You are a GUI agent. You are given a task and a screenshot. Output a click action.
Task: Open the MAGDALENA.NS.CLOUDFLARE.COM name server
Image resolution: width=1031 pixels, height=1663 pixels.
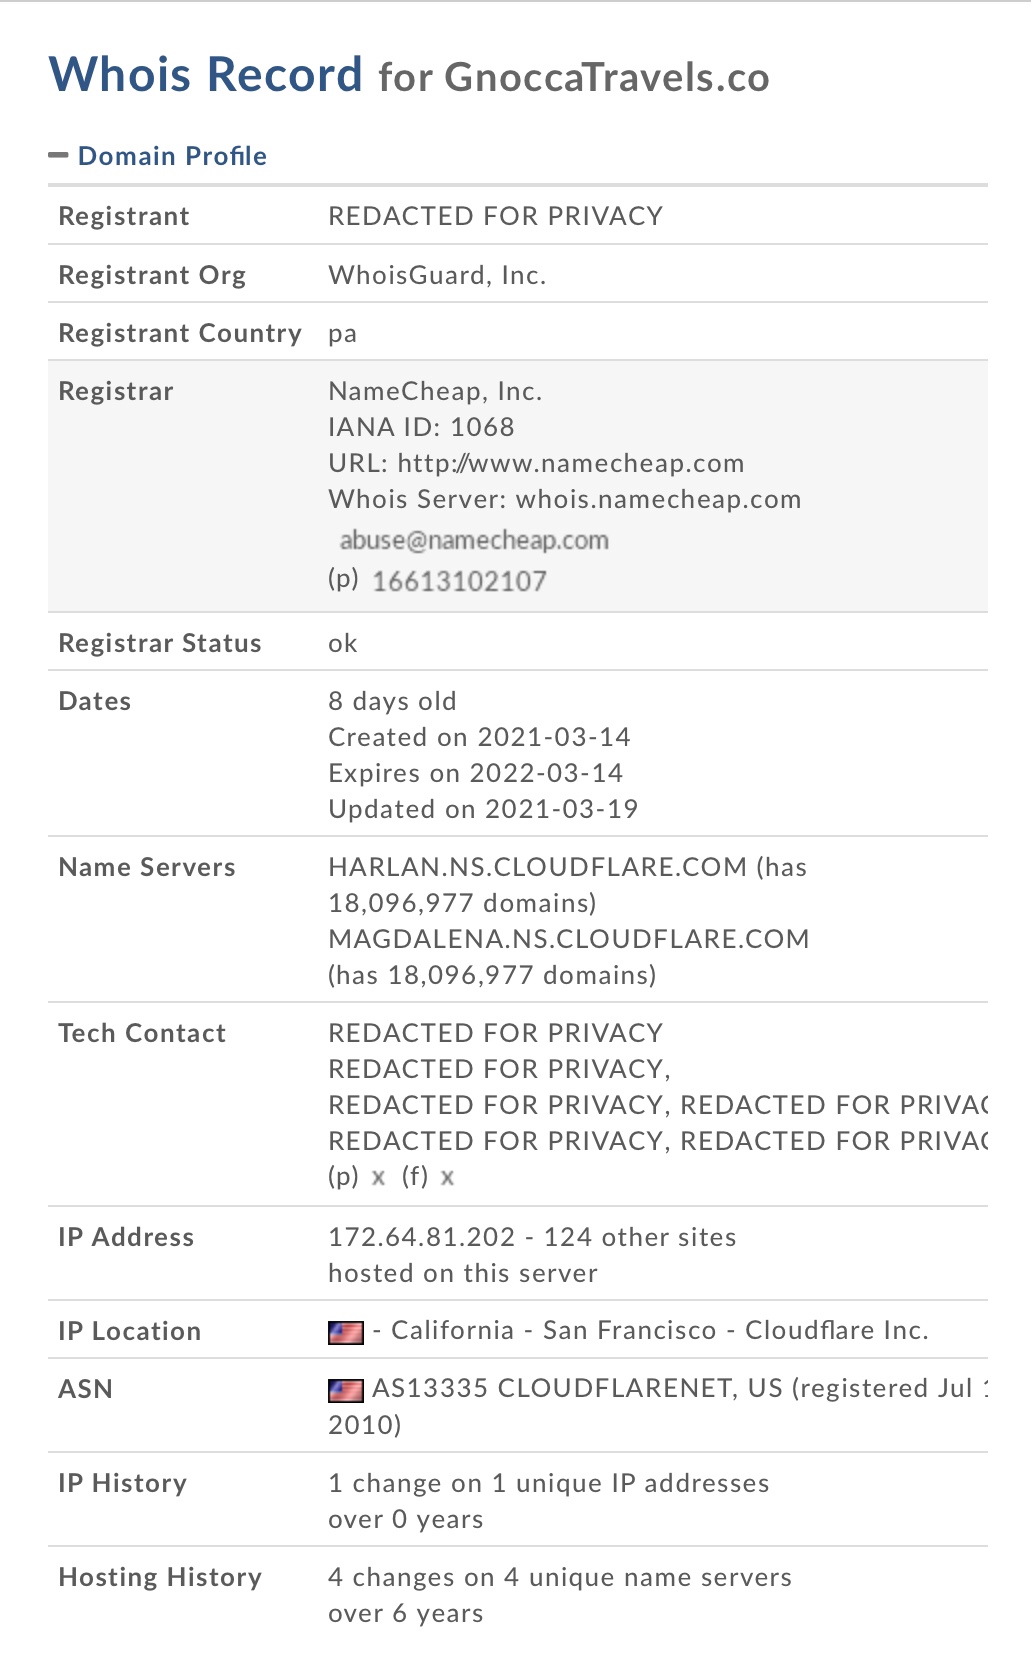568,939
